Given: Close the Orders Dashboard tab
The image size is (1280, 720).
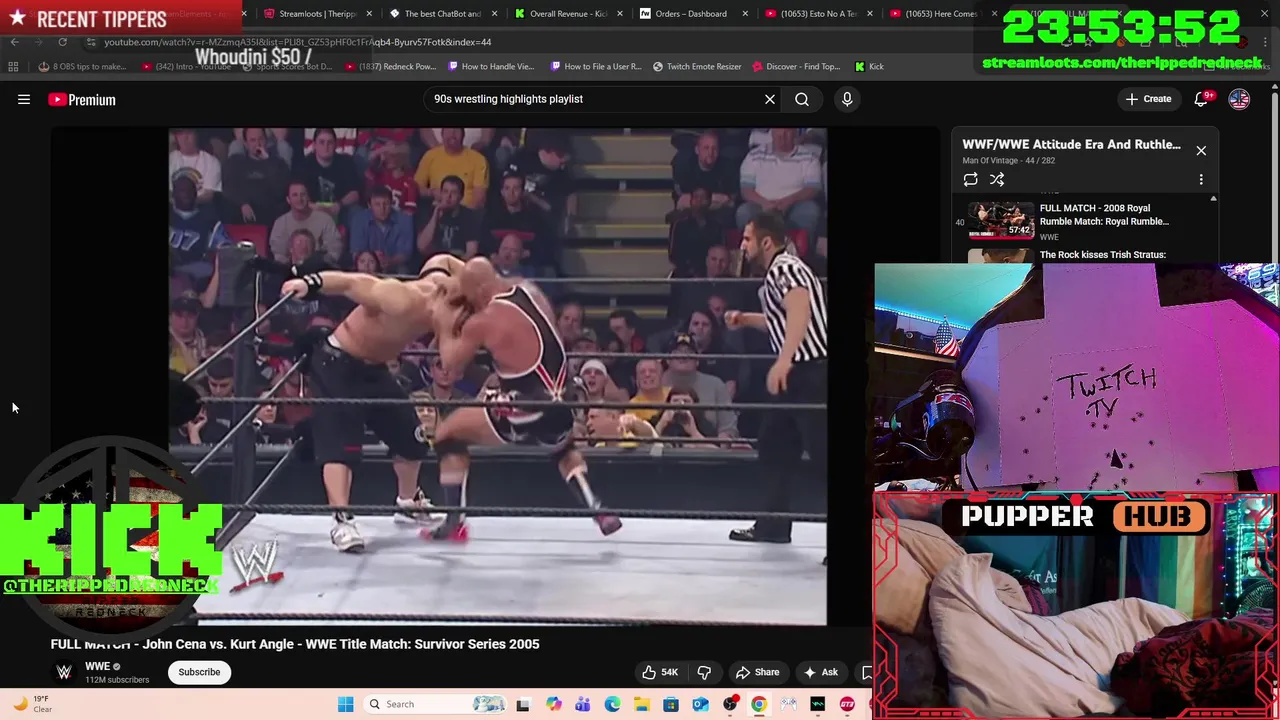Looking at the screenshot, I should [745, 14].
